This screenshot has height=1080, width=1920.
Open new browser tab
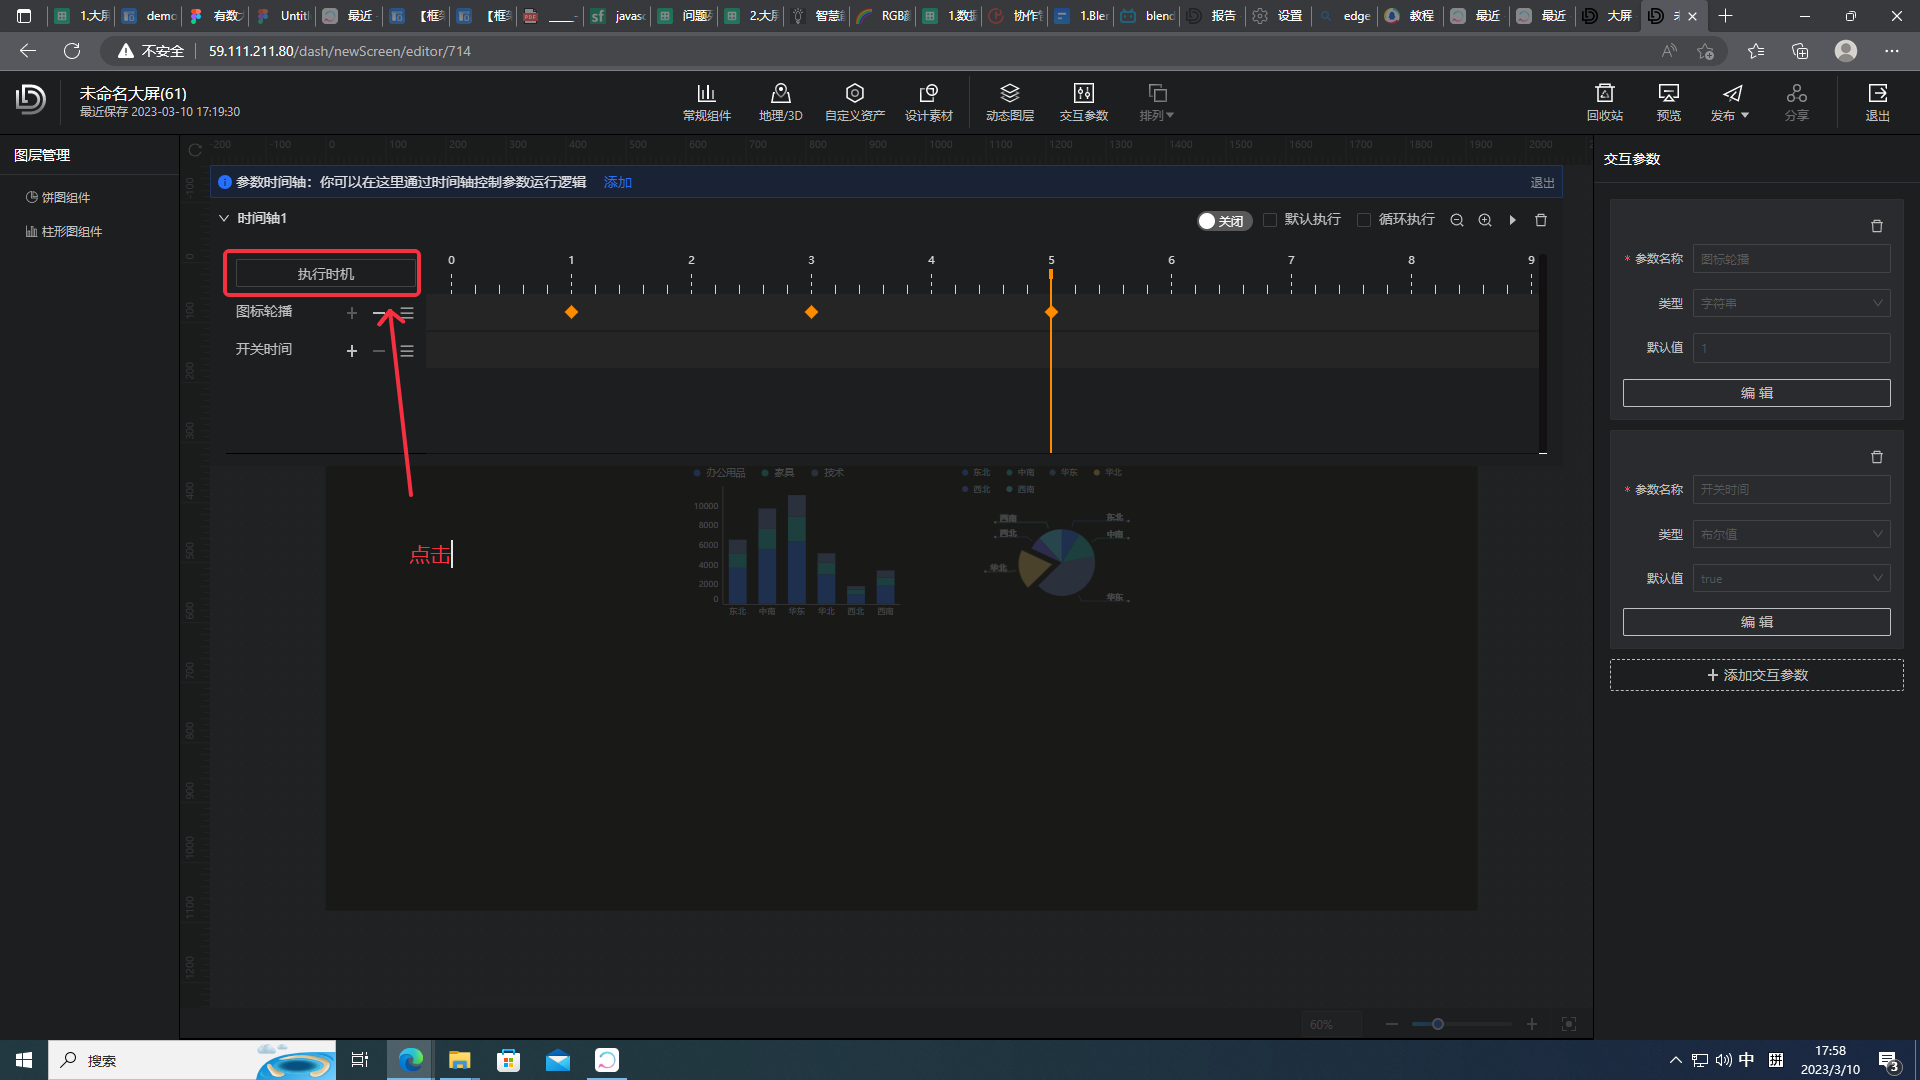[1725, 16]
